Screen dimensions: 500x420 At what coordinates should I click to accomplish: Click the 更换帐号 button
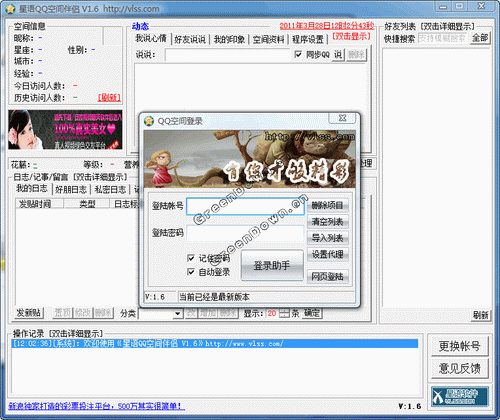coord(459,346)
